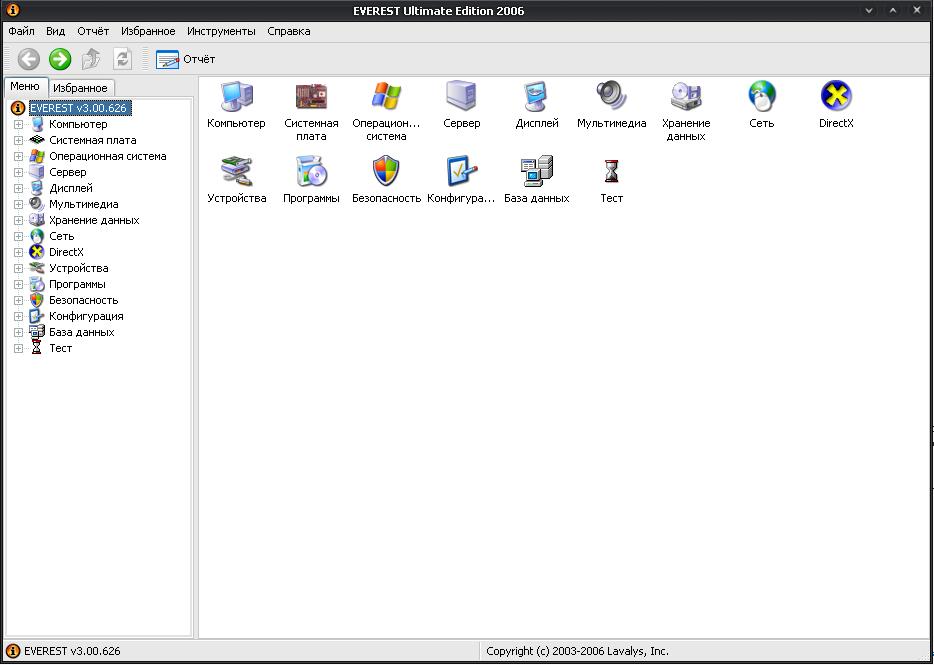Select the Тест hourglass icon
The image size is (934, 665).
click(x=611, y=172)
